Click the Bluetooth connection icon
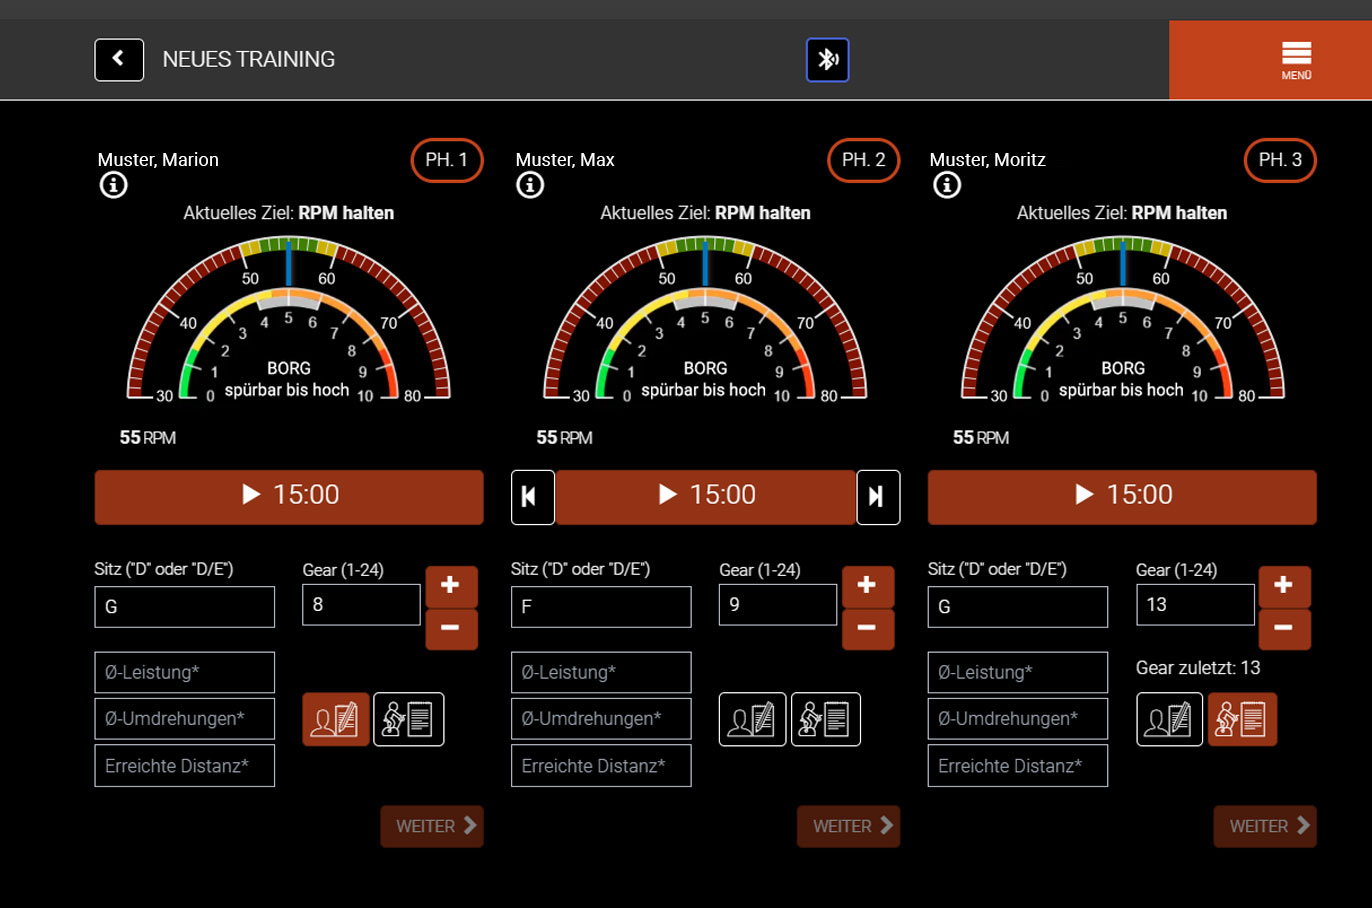The width and height of the screenshot is (1372, 908). pyautogui.click(x=827, y=60)
